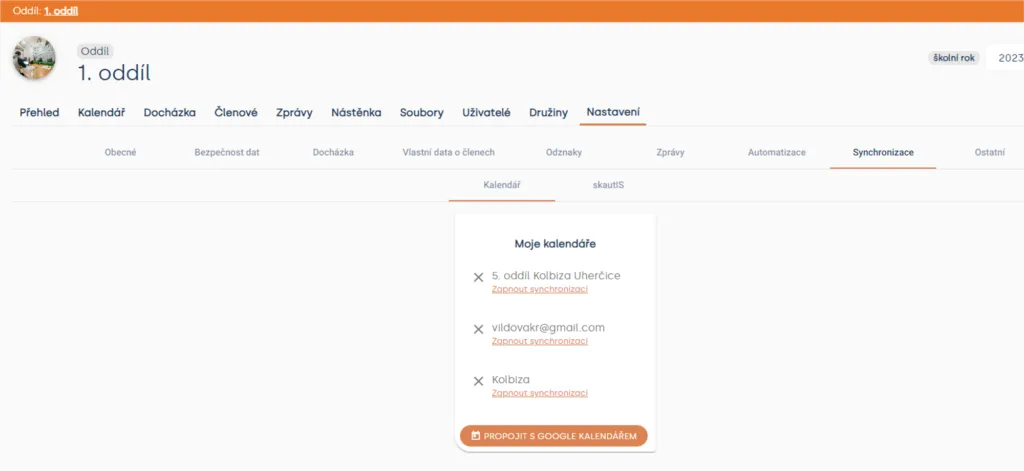Screen dimensions: 1024x471
Task: Click Propojit s Google kalendářem button
Action: pyautogui.click(x=553, y=436)
